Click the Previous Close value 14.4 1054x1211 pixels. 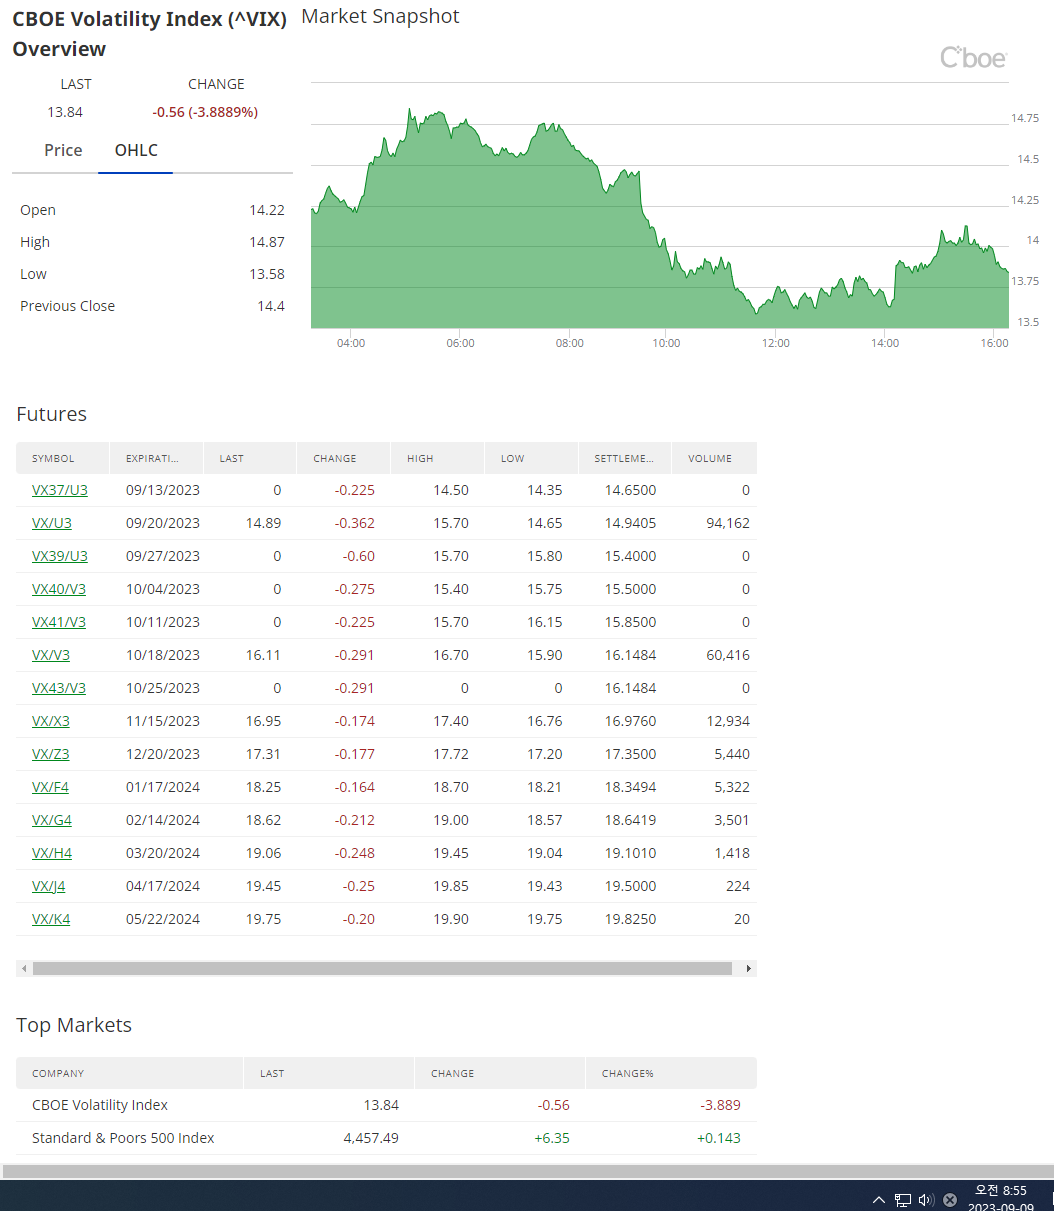click(x=271, y=306)
